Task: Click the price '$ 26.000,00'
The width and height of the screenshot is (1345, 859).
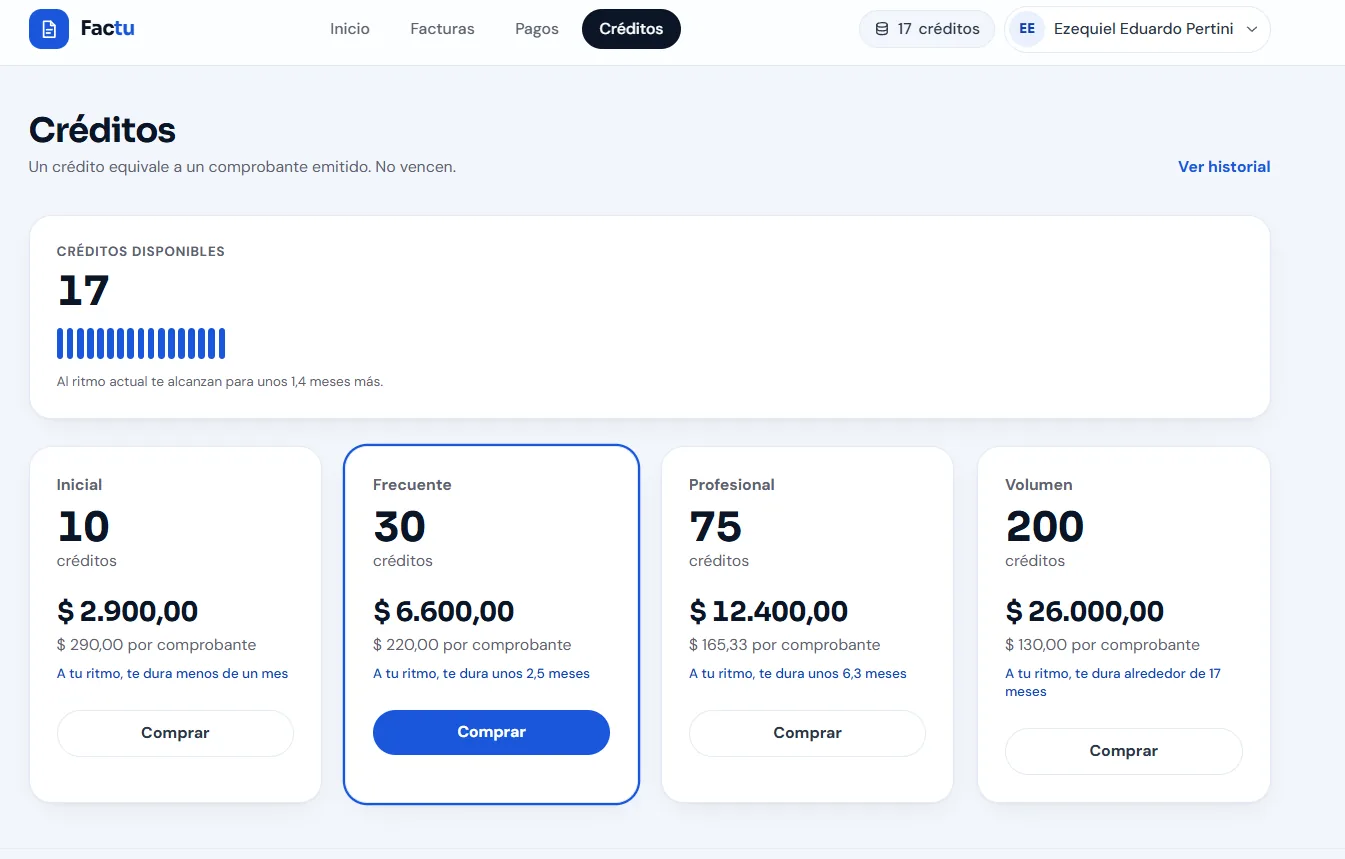Action: (x=1085, y=611)
